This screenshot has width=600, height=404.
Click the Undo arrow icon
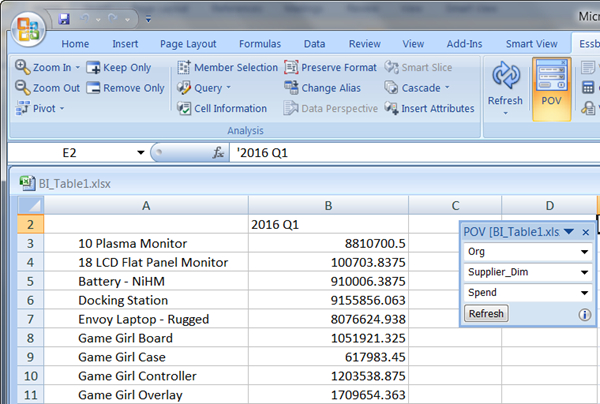tap(85, 18)
